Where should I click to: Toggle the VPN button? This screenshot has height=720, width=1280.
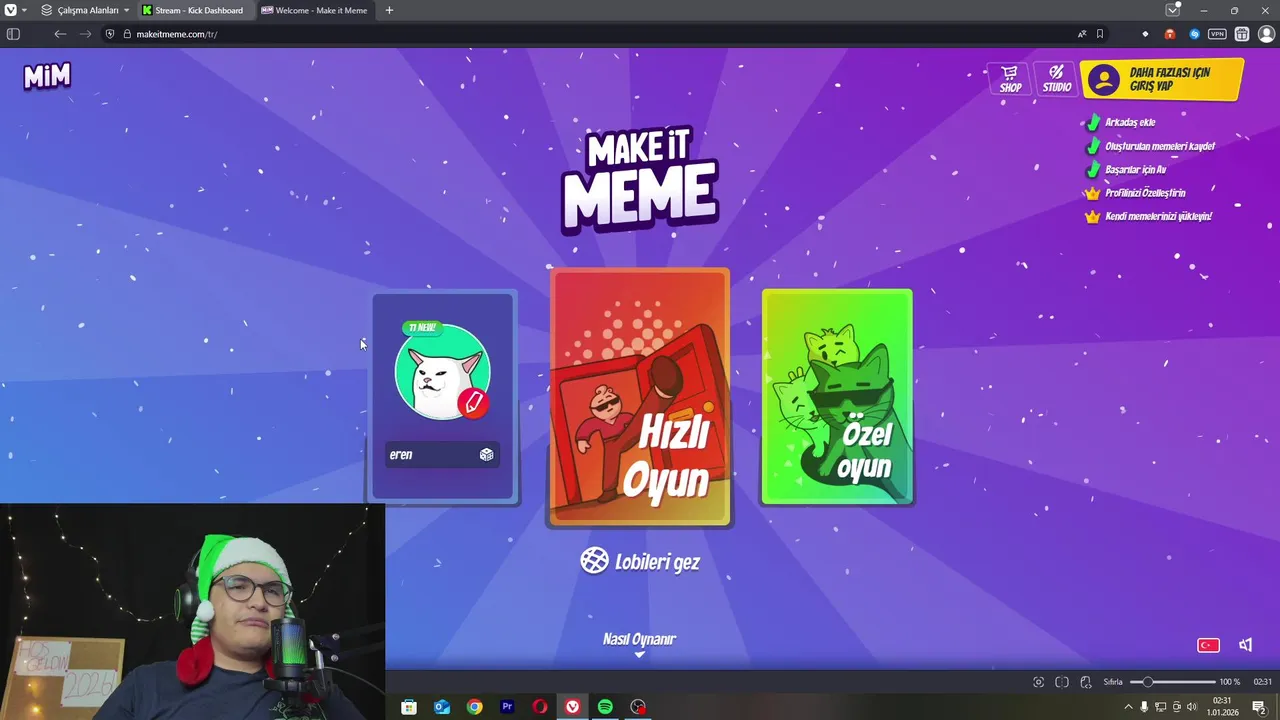coord(1217,34)
